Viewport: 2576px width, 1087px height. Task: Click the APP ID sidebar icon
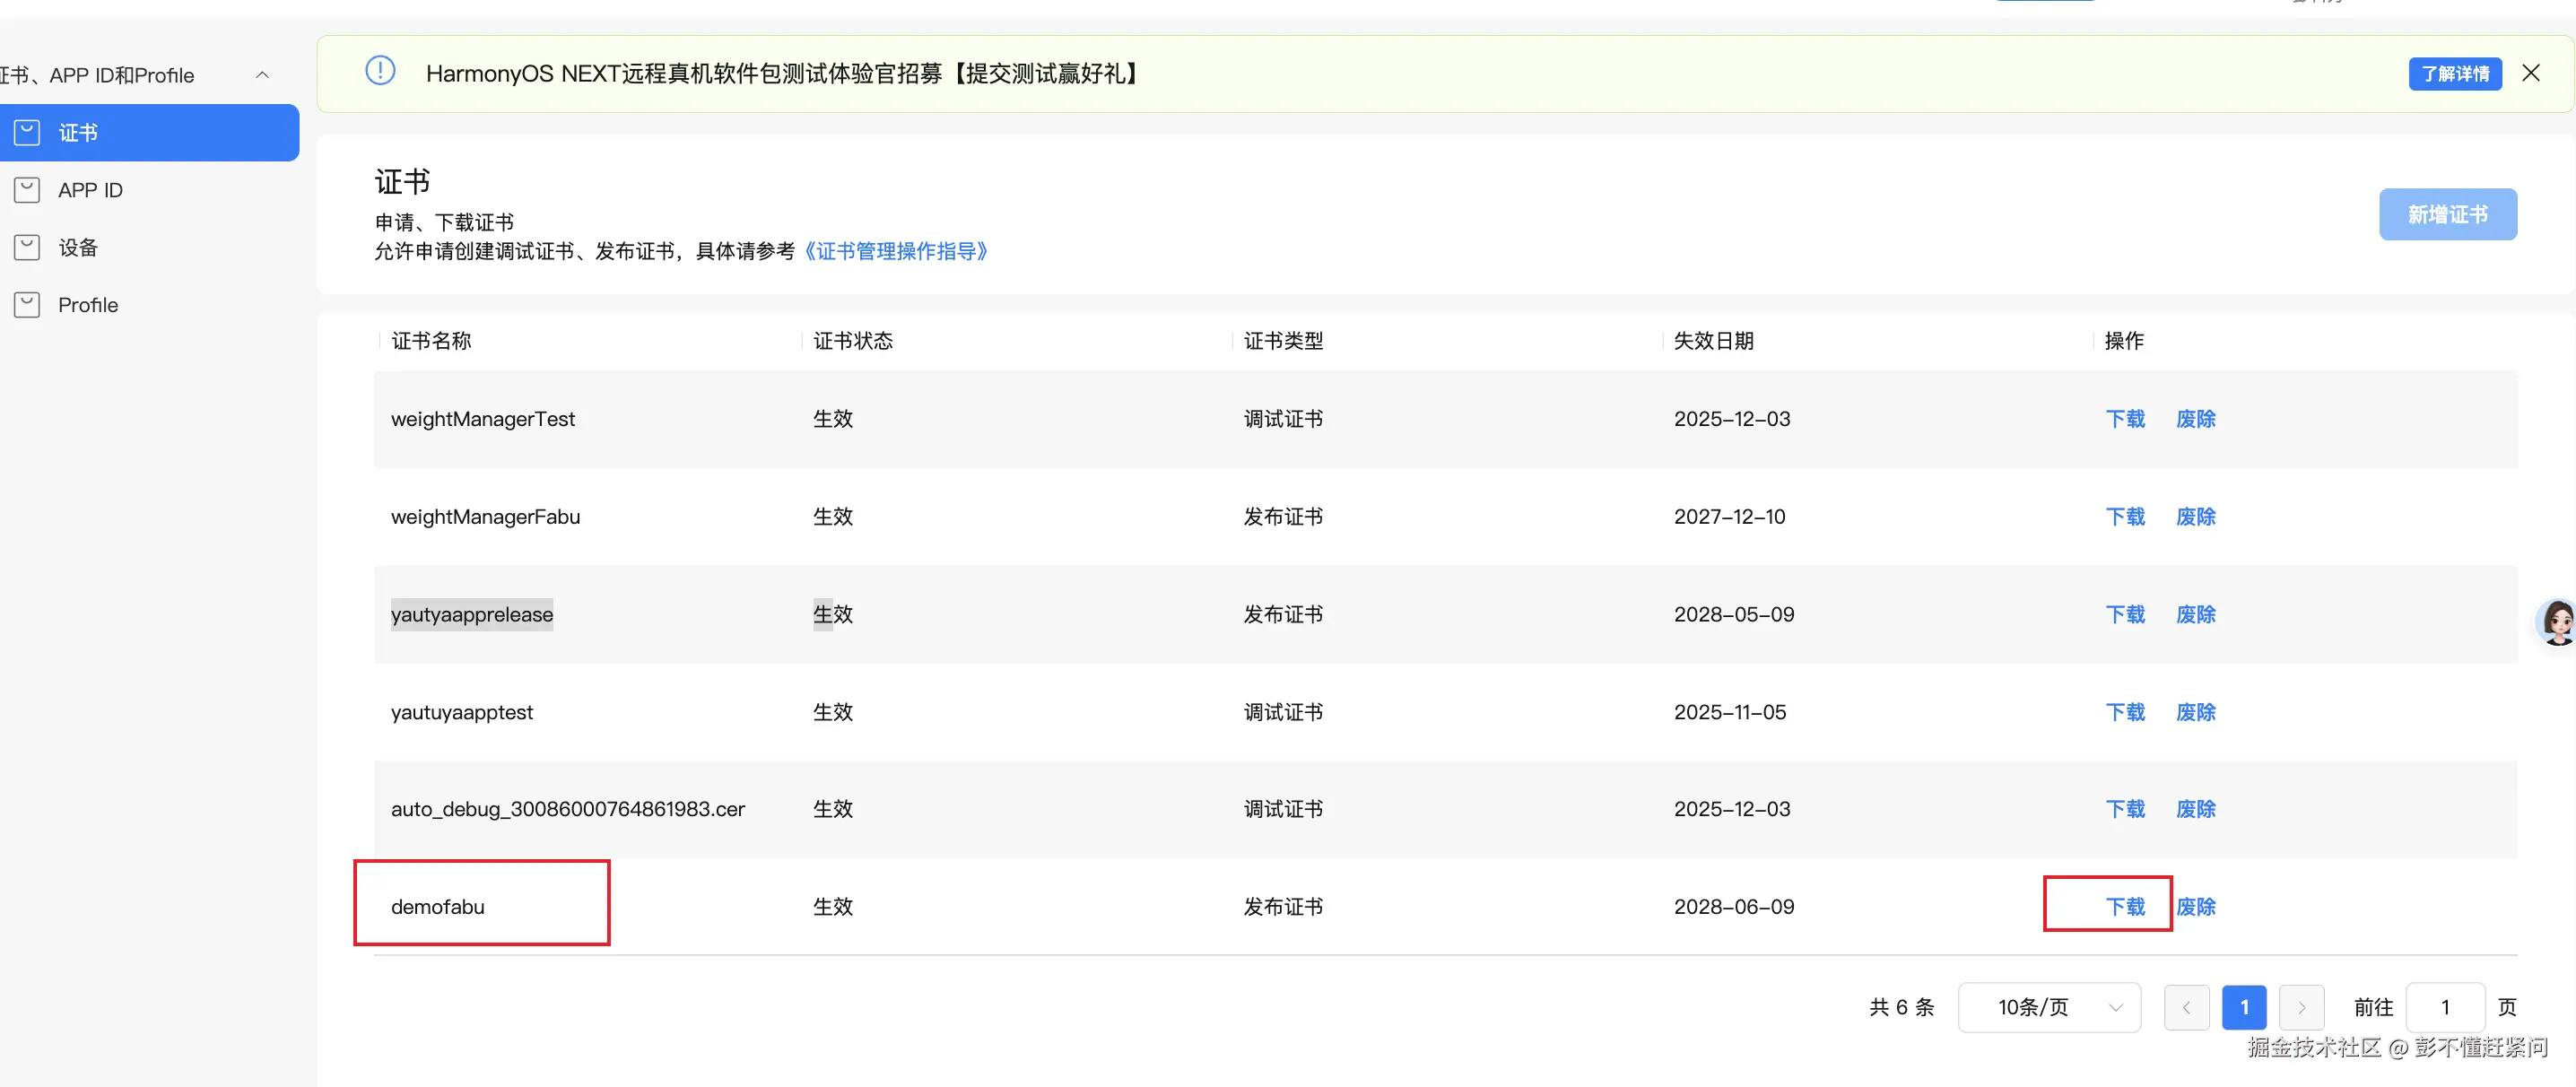[27, 190]
